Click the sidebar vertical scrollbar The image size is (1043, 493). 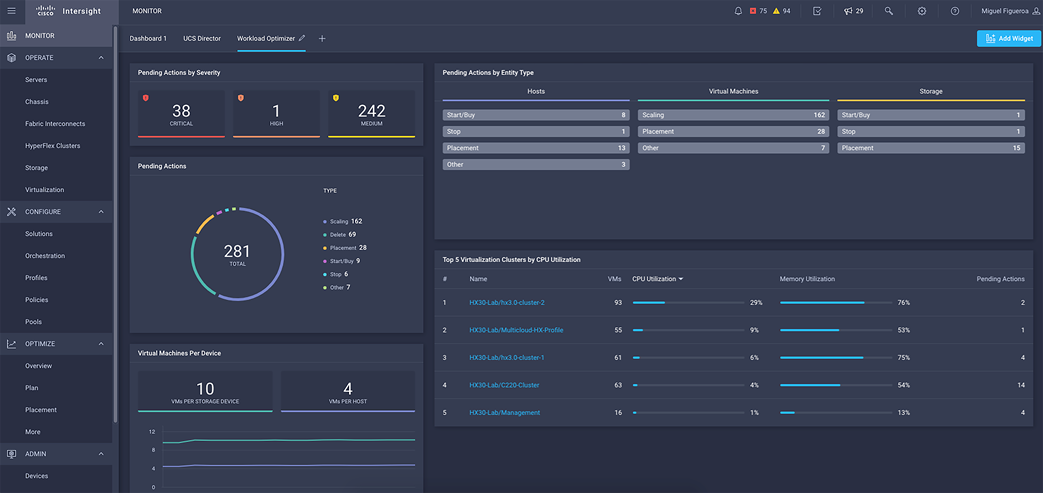[115, 224]
